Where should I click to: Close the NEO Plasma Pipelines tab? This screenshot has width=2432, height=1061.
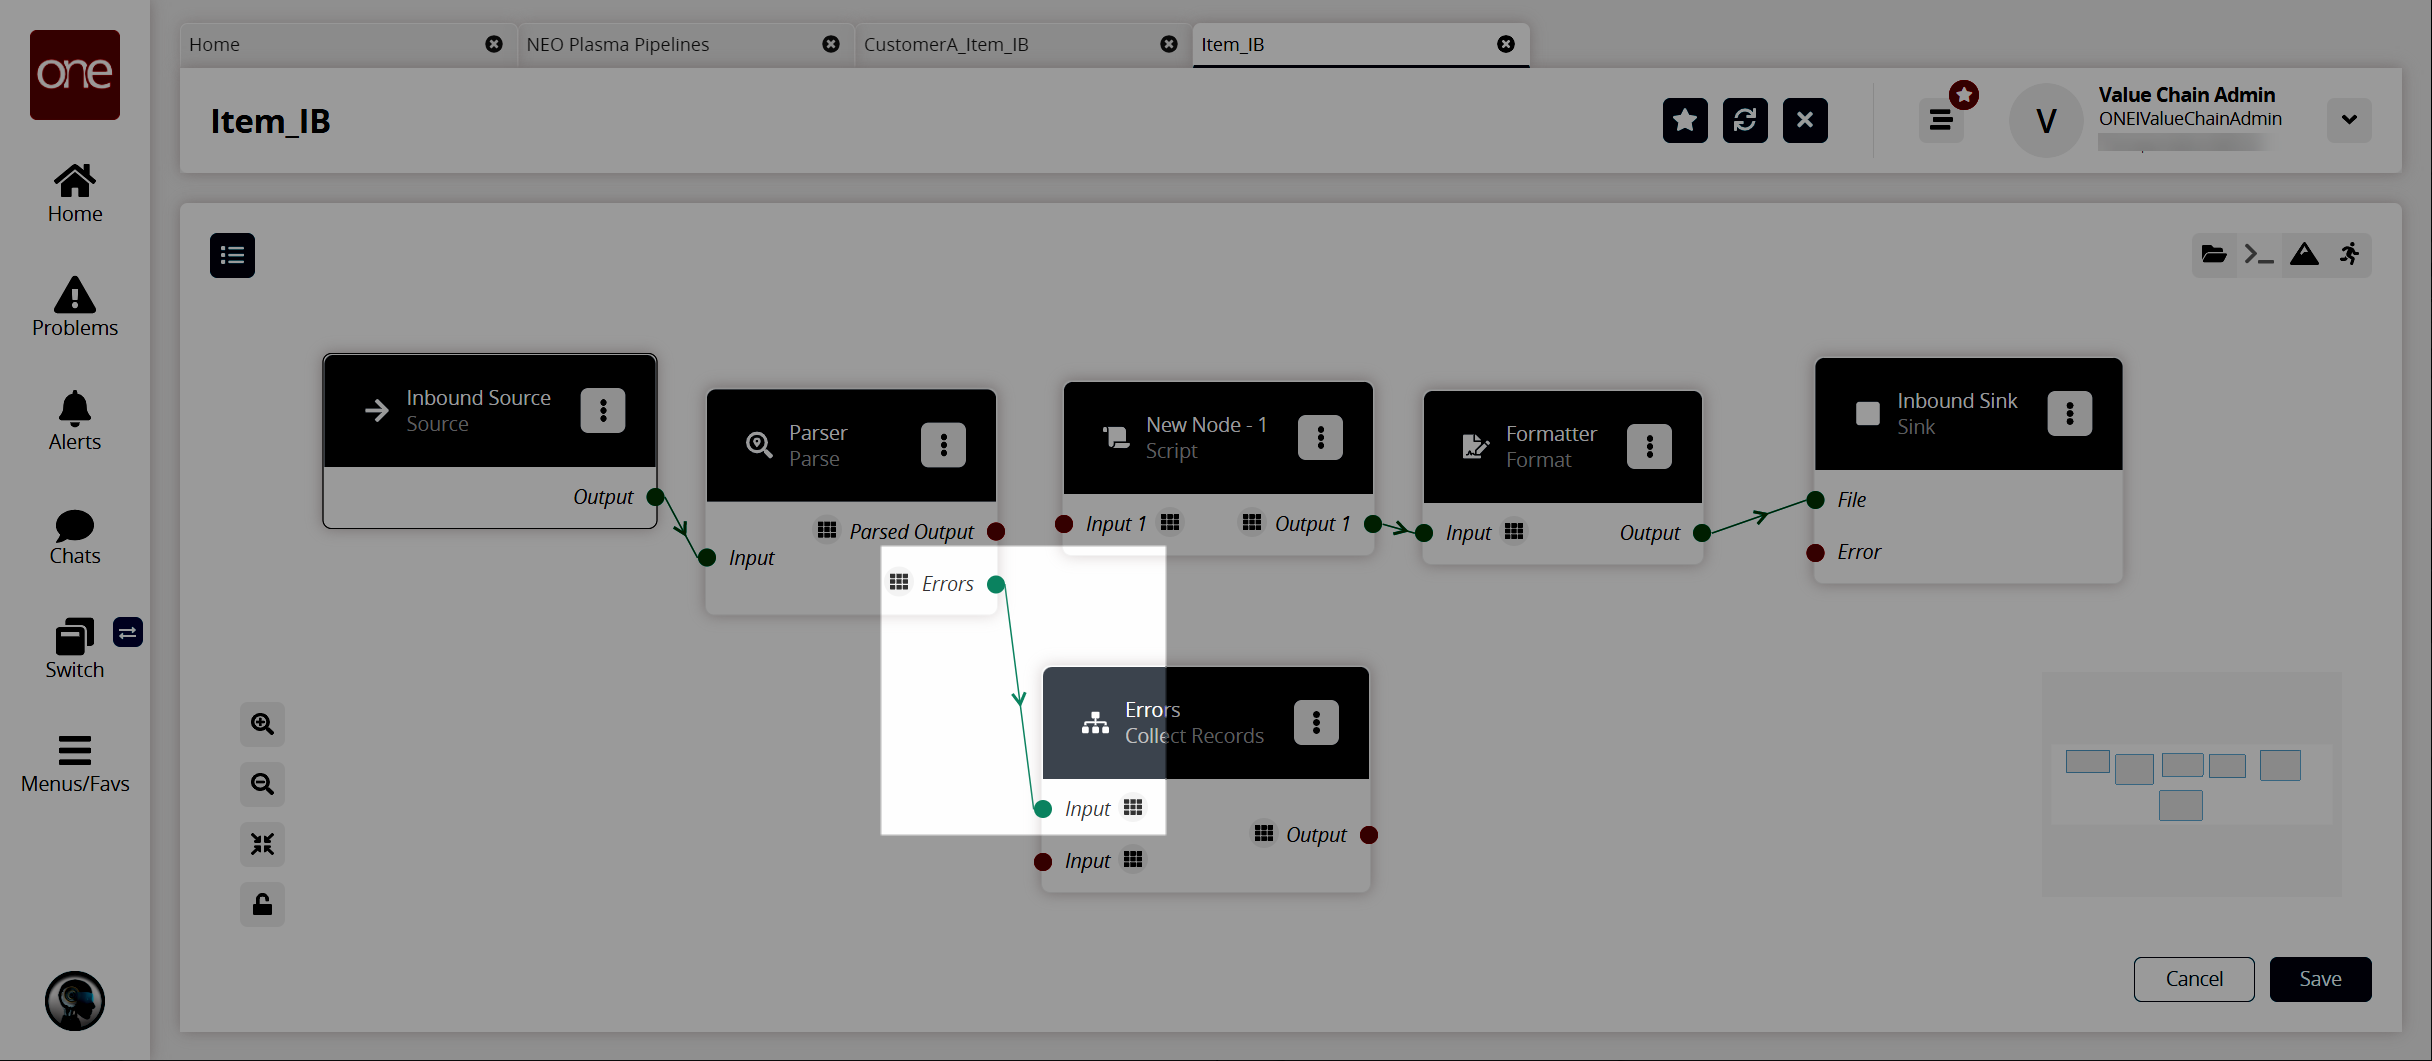point(831,44)
